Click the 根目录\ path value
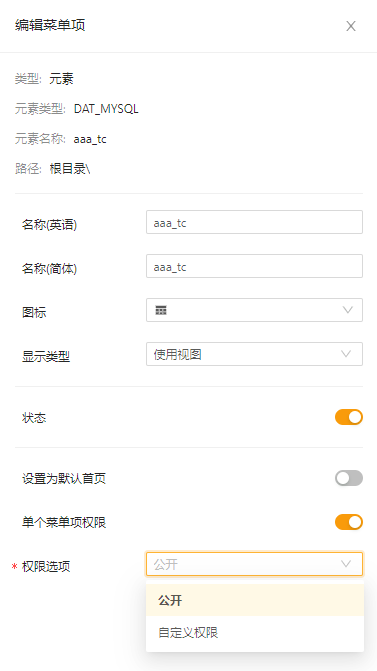Image resolution: width=377 pixels, height=671 pixels. click(x=70, y=169)
